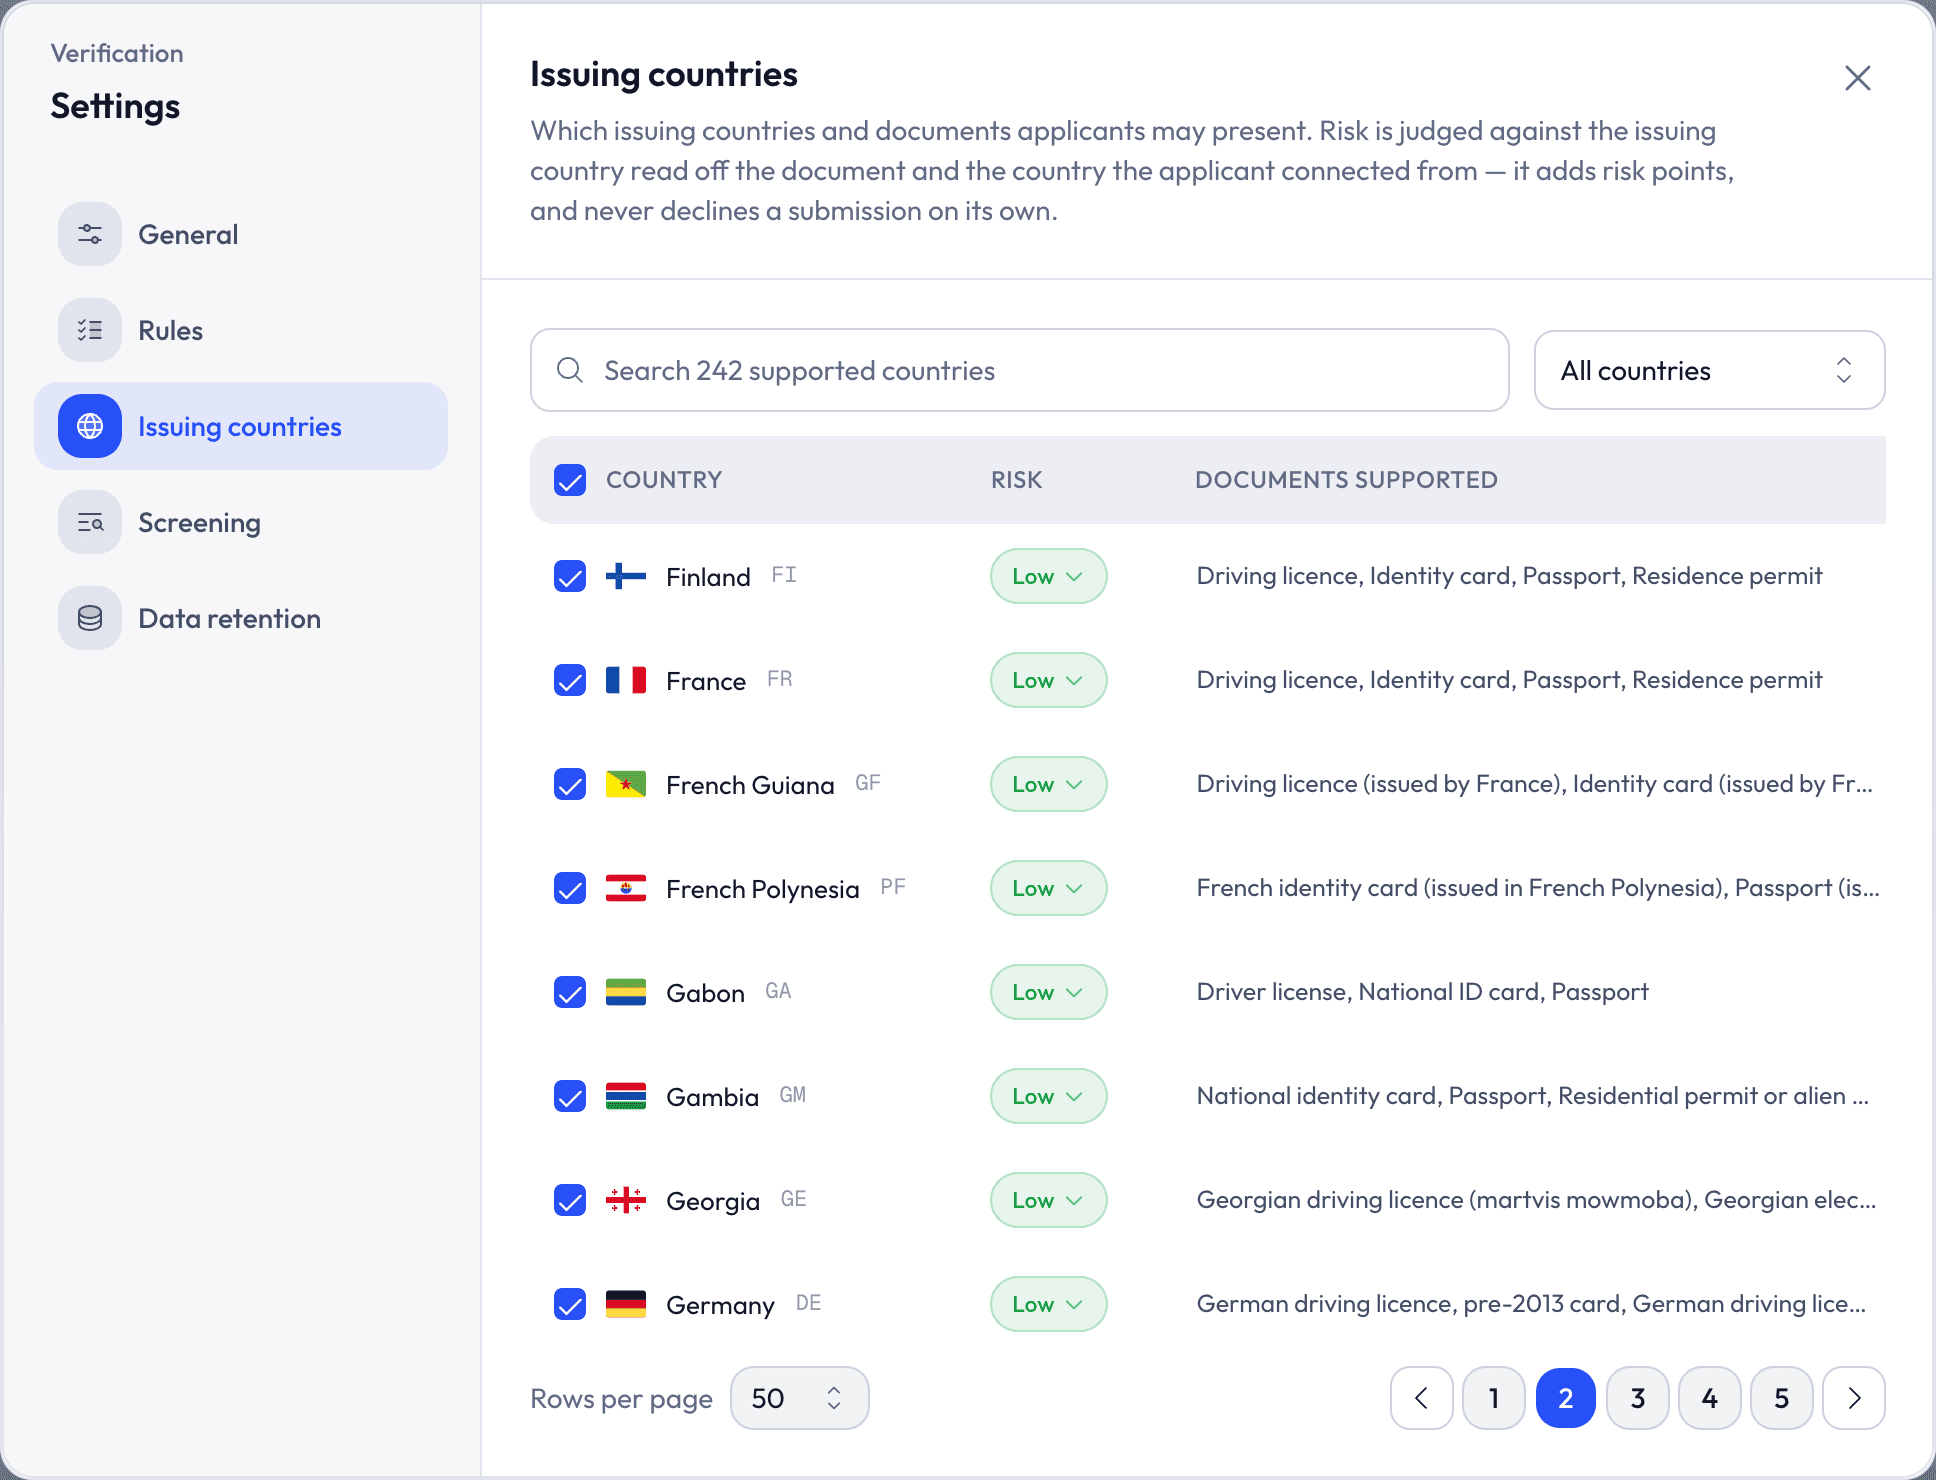
Task: Click the DOCUMENTS SUPPORTED column header
Action: [1346, 480]
